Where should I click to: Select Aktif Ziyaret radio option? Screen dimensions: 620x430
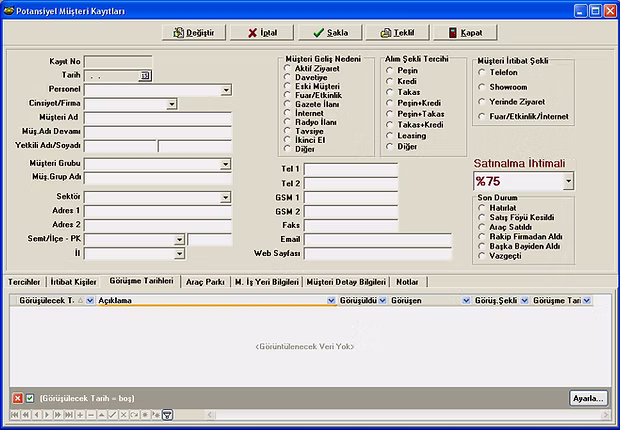[x=287, y=71]
